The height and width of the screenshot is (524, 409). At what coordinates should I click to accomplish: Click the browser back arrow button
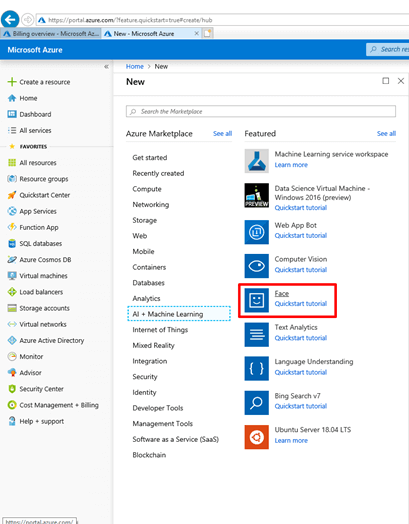(10, 19)
